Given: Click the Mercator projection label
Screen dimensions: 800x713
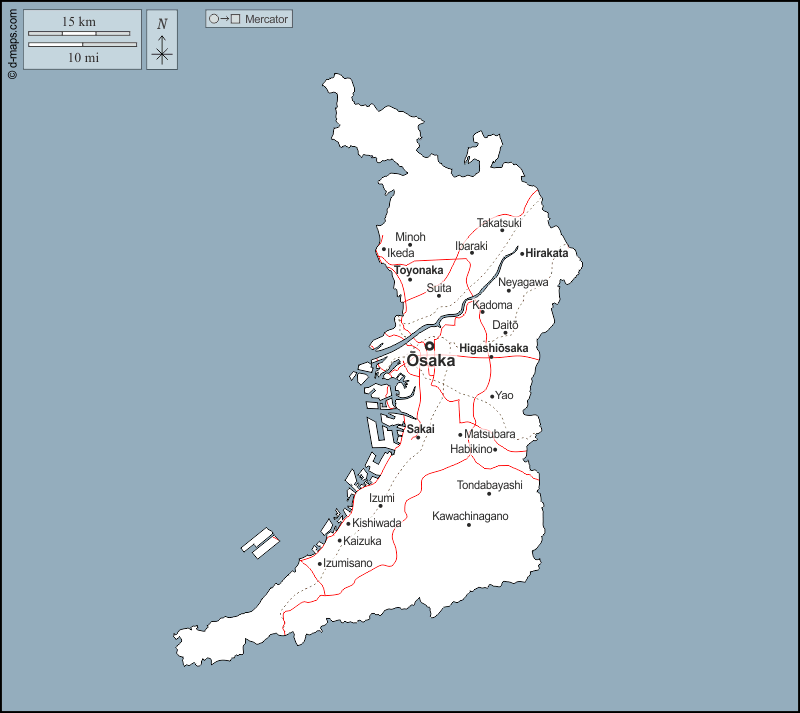Looking at the screenshot, I should click(267, 19).
